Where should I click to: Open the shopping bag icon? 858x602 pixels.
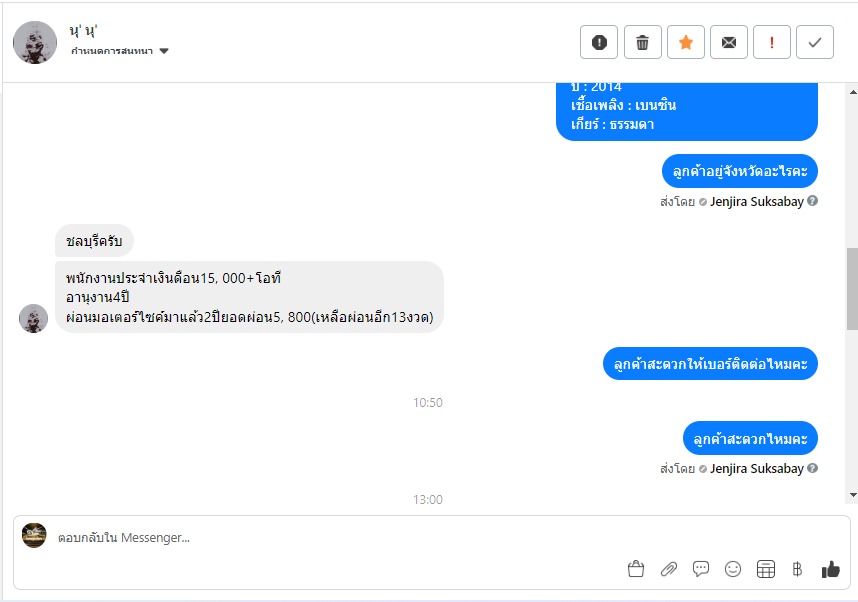click(x=636, y=569)
